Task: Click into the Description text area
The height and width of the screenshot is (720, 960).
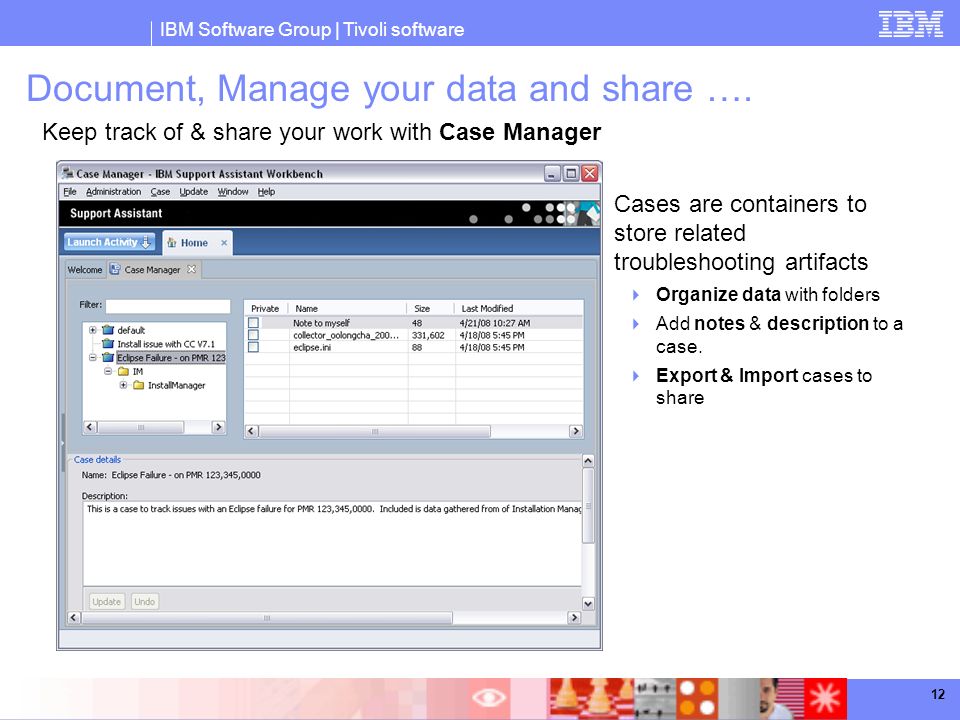Action: pyautogui.click(x=332, y=544)
